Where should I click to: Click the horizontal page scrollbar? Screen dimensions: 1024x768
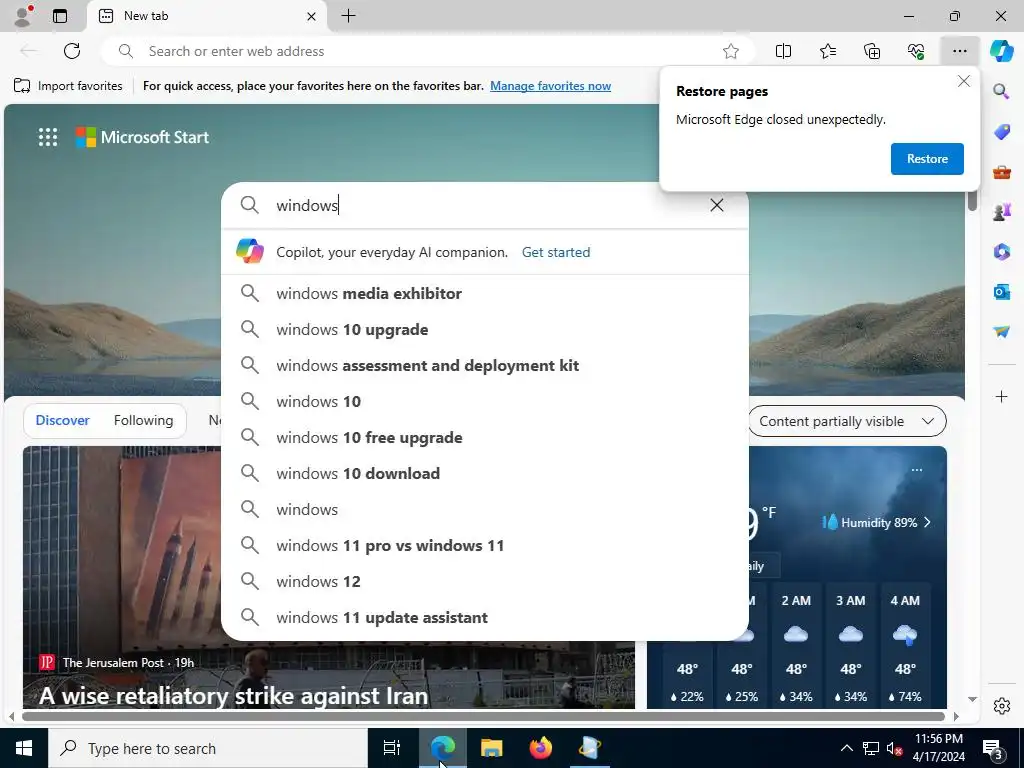483,716
